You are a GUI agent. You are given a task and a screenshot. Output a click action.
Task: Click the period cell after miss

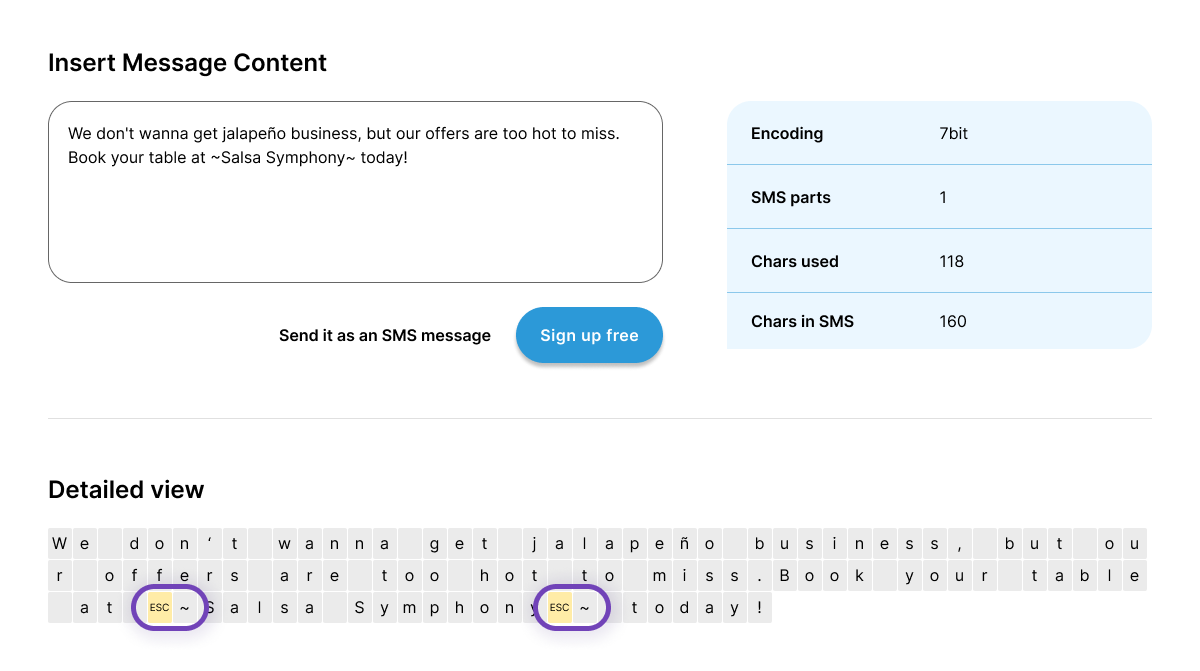760,576
